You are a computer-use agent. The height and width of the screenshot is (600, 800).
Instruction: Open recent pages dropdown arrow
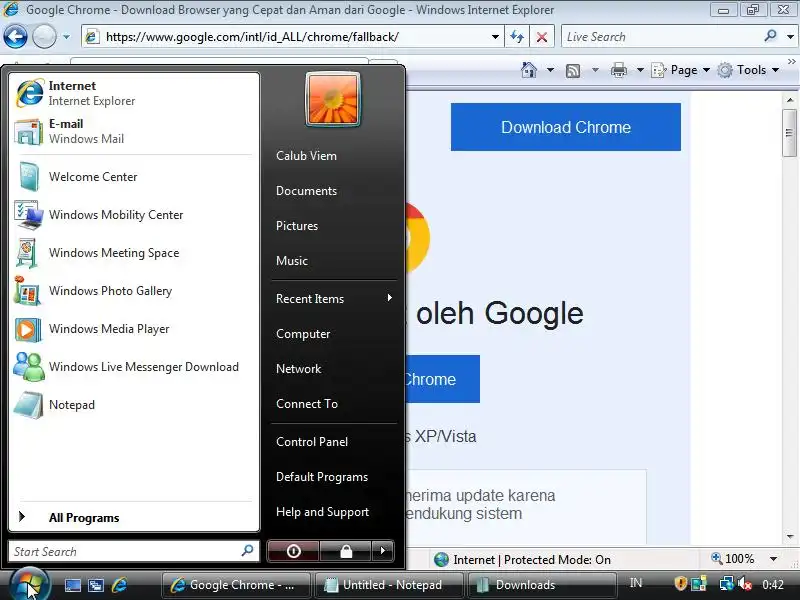click(66, 37)
